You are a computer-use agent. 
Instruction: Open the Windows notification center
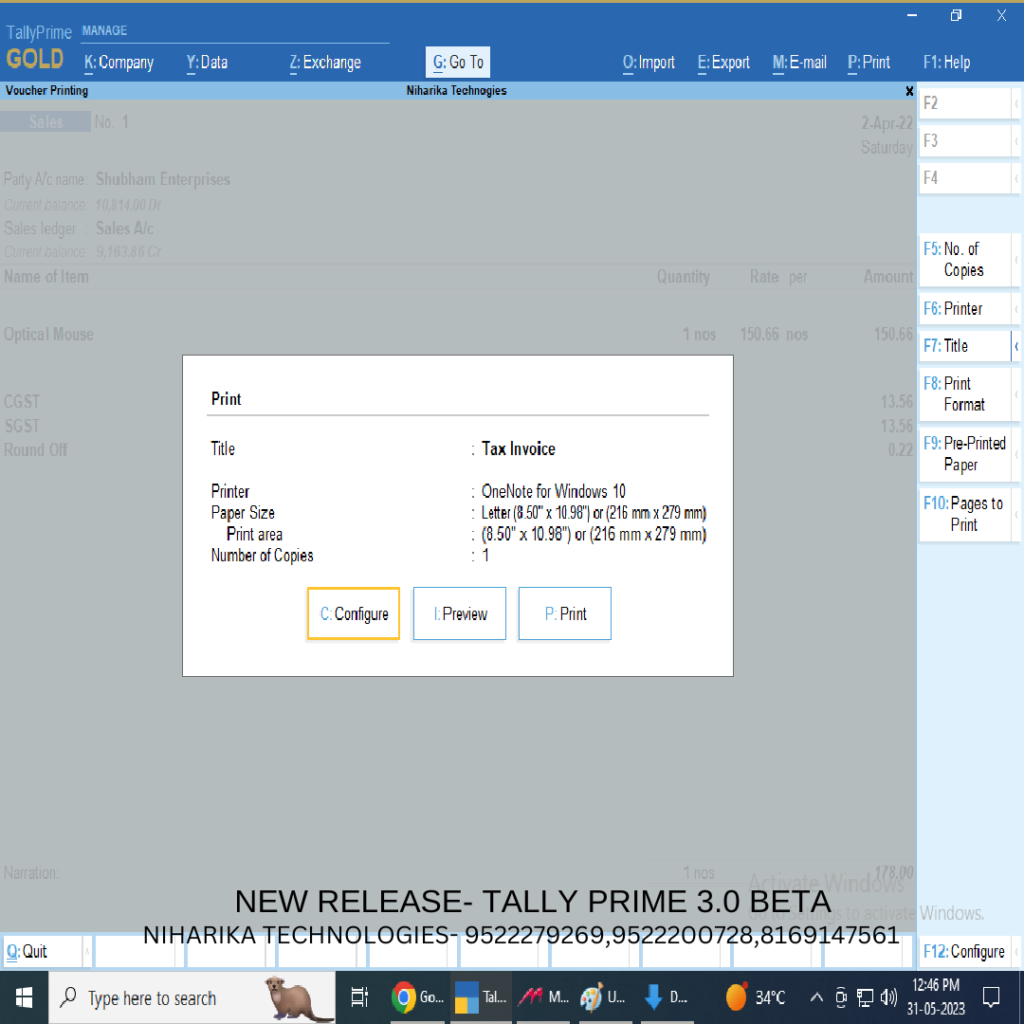(x=991, y=997)
